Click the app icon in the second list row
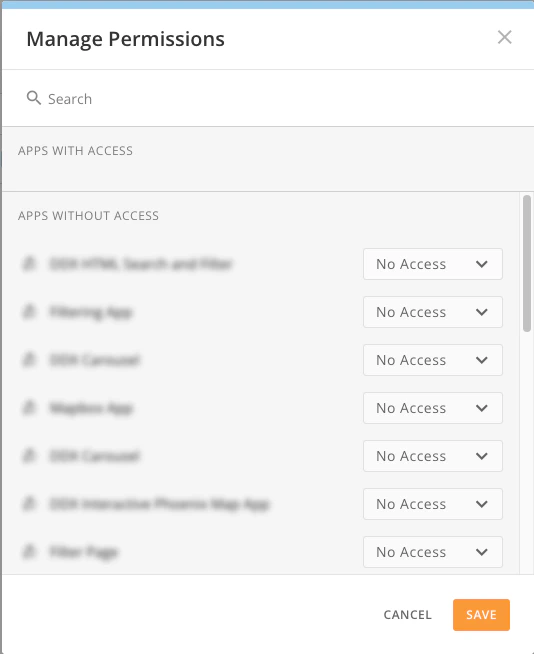Screen dimensions: 534x654 (x=29, y=312)
